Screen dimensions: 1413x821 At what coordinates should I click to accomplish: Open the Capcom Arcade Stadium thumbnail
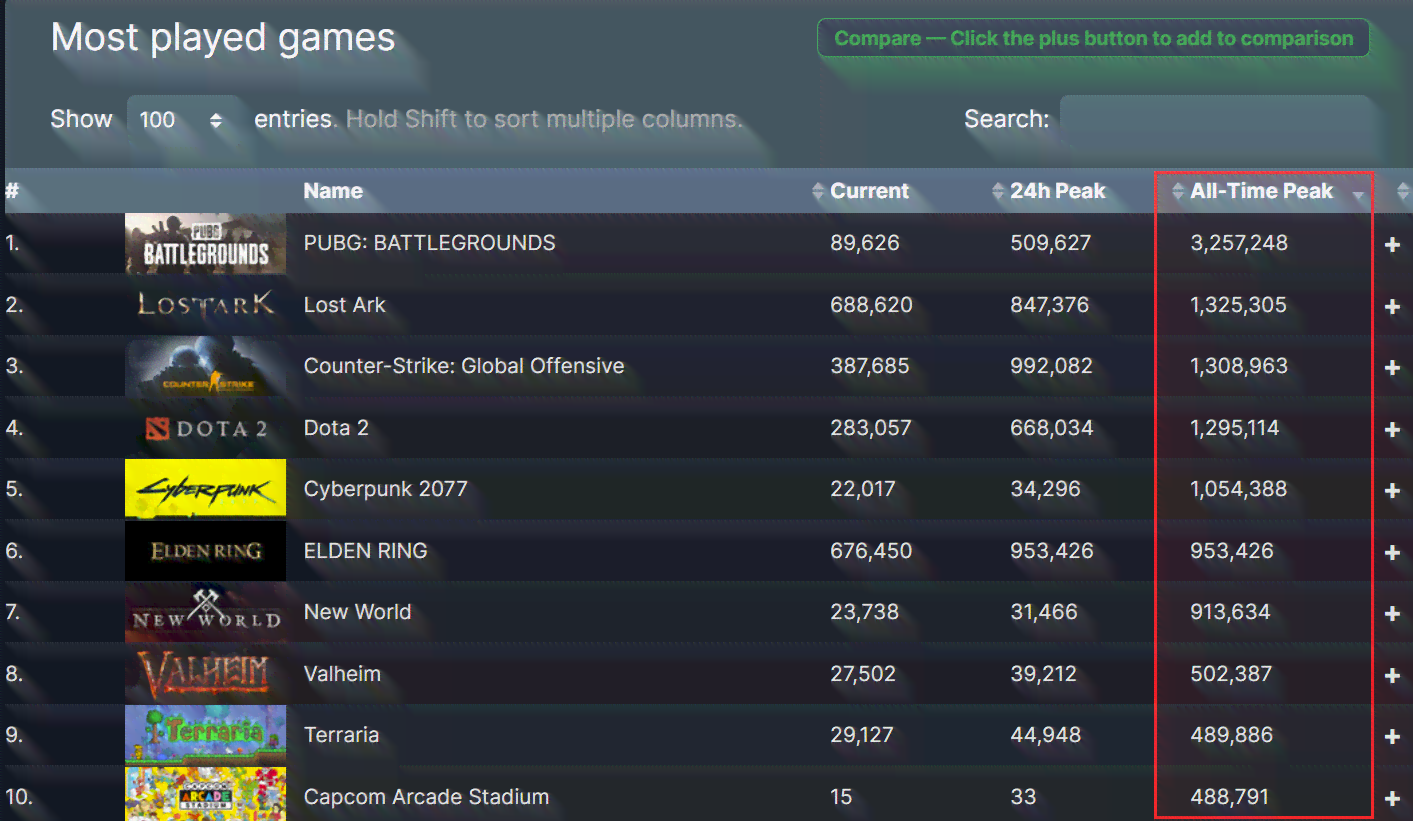pos(205,795)
